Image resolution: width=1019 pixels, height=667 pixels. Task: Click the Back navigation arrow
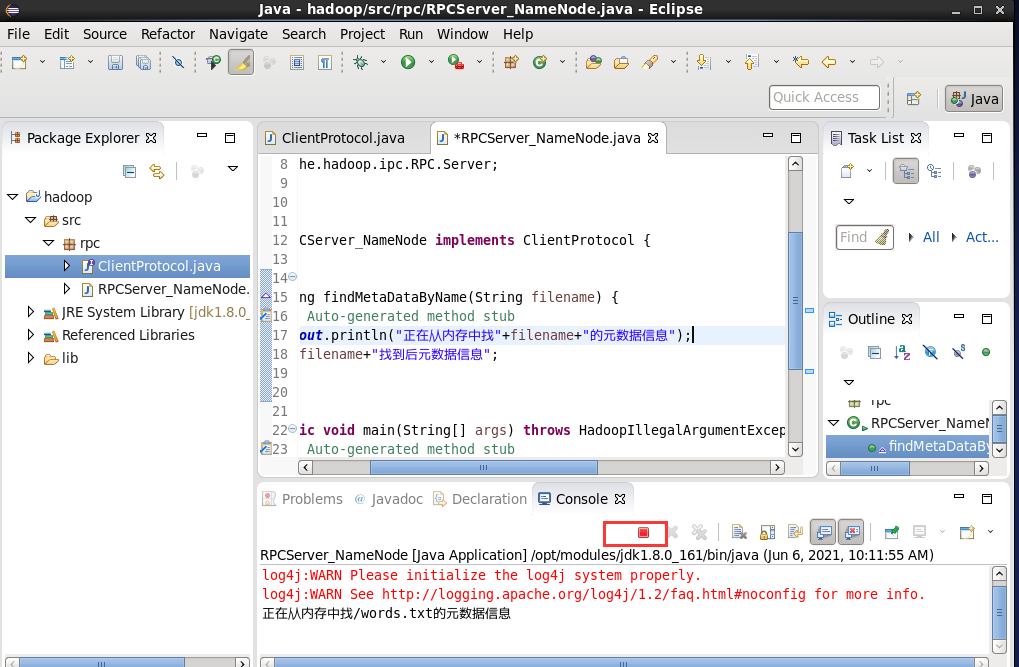pos(829,62)
